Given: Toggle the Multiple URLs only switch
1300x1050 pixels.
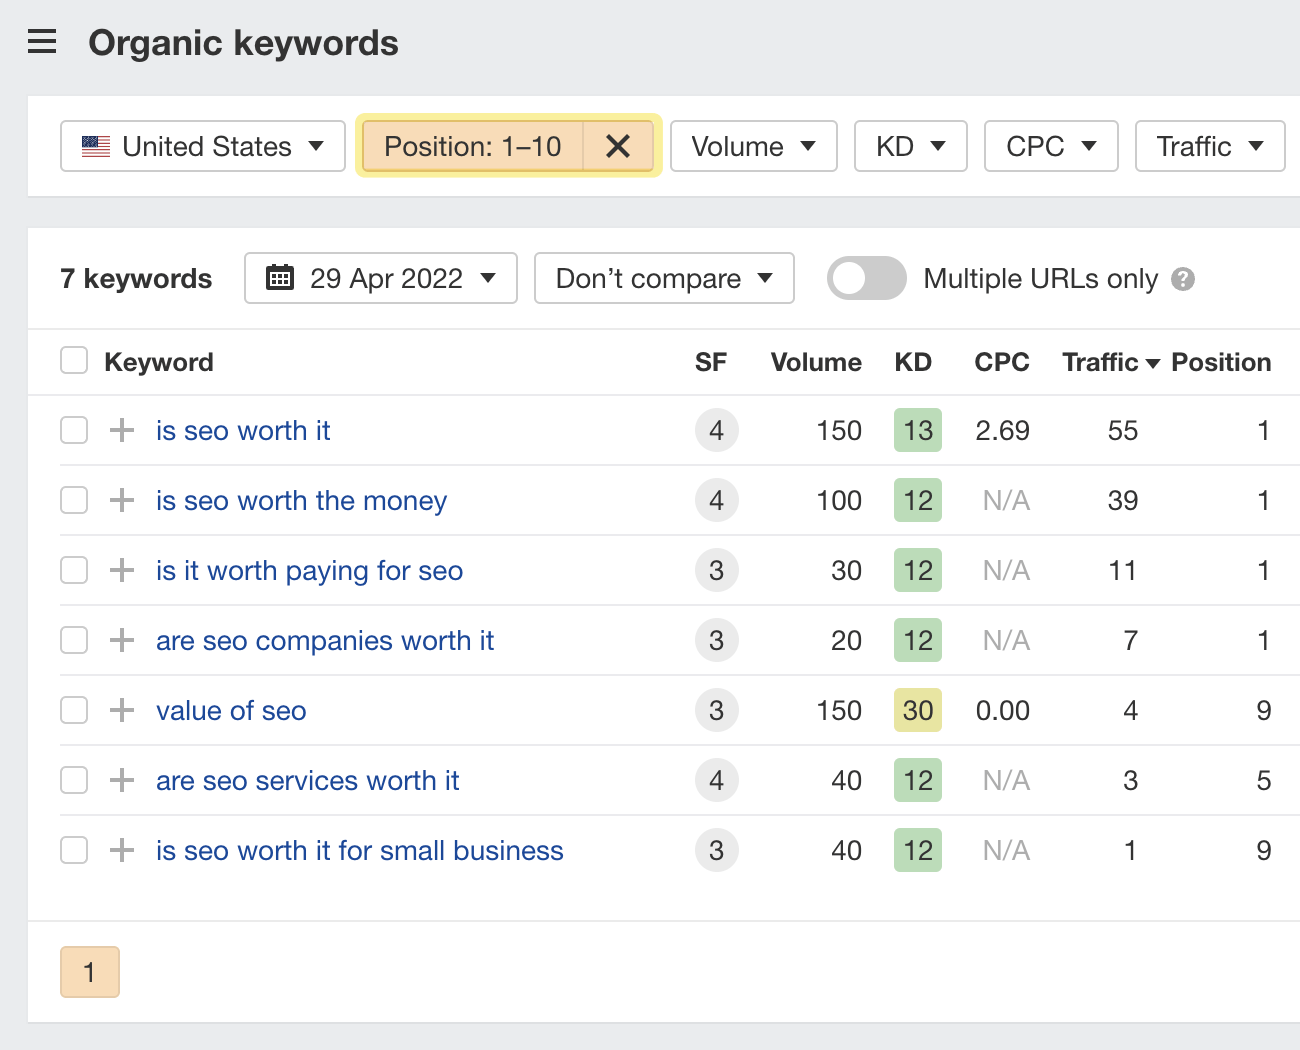Looking at the screenshot, I should (866, 278).
